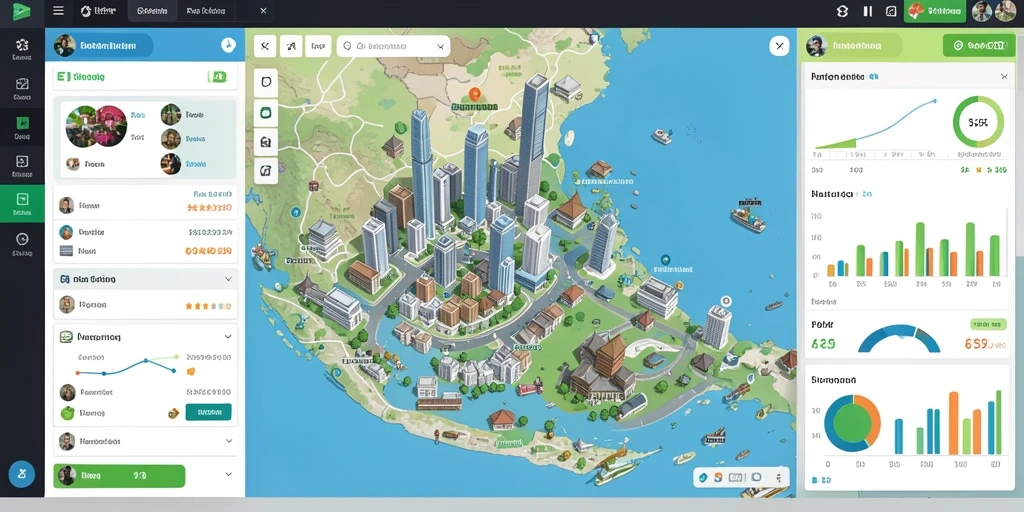Image resolution: width=1024 pixels, height=512 pixels.
Task: Click the blue map marker near the right coast
Action: [665, 259]
